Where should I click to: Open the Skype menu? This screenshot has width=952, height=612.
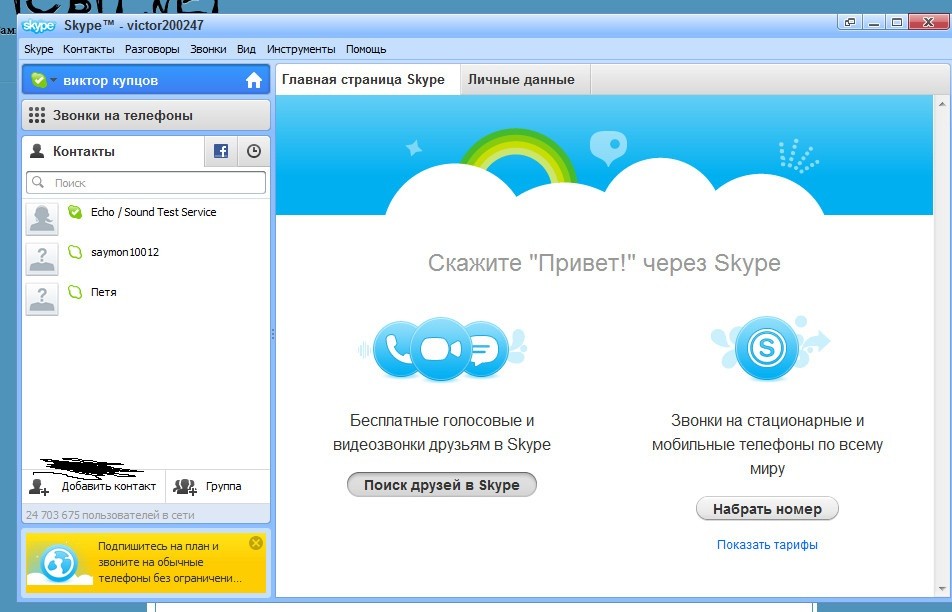coord(38,49)
